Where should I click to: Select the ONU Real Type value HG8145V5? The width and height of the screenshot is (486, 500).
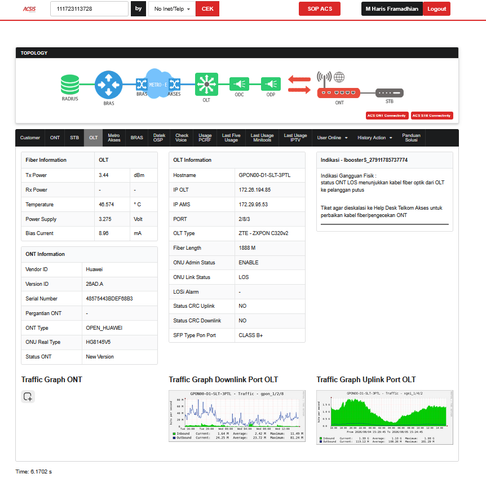click(98, 342)
